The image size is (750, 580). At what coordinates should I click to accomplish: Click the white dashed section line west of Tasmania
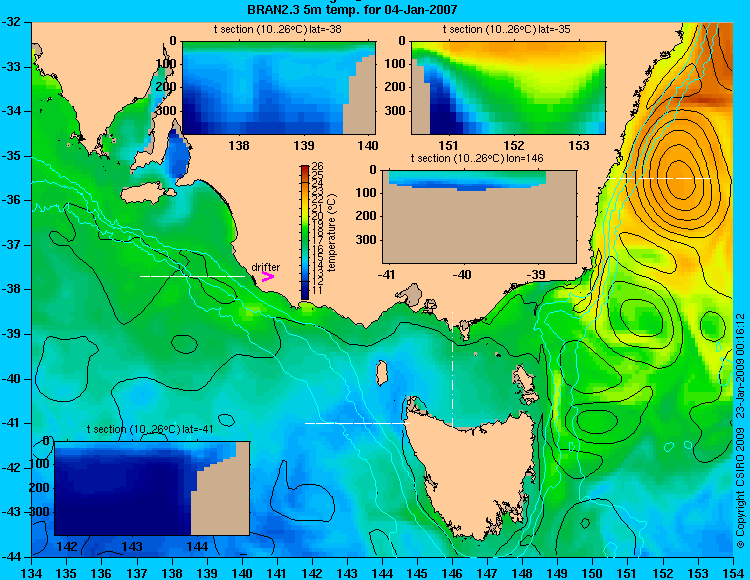pyautogui.click(x=357, y=423)
